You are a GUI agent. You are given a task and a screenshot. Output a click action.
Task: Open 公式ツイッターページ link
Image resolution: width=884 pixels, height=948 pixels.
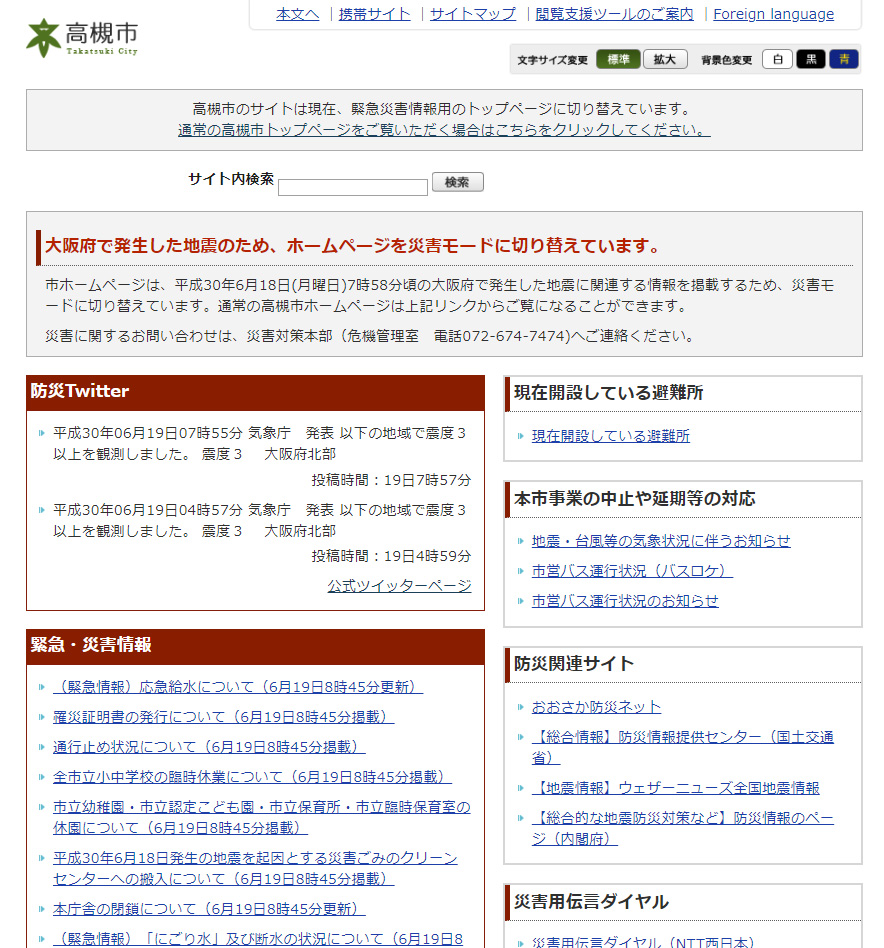click(399, 586)
